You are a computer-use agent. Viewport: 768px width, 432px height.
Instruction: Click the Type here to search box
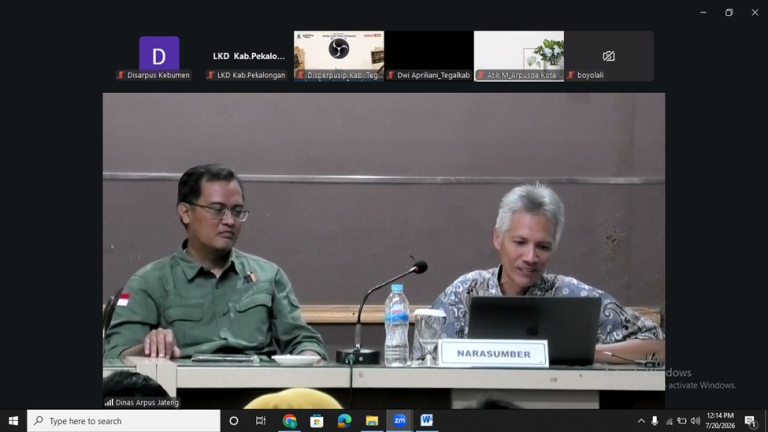tap(123, 421)
